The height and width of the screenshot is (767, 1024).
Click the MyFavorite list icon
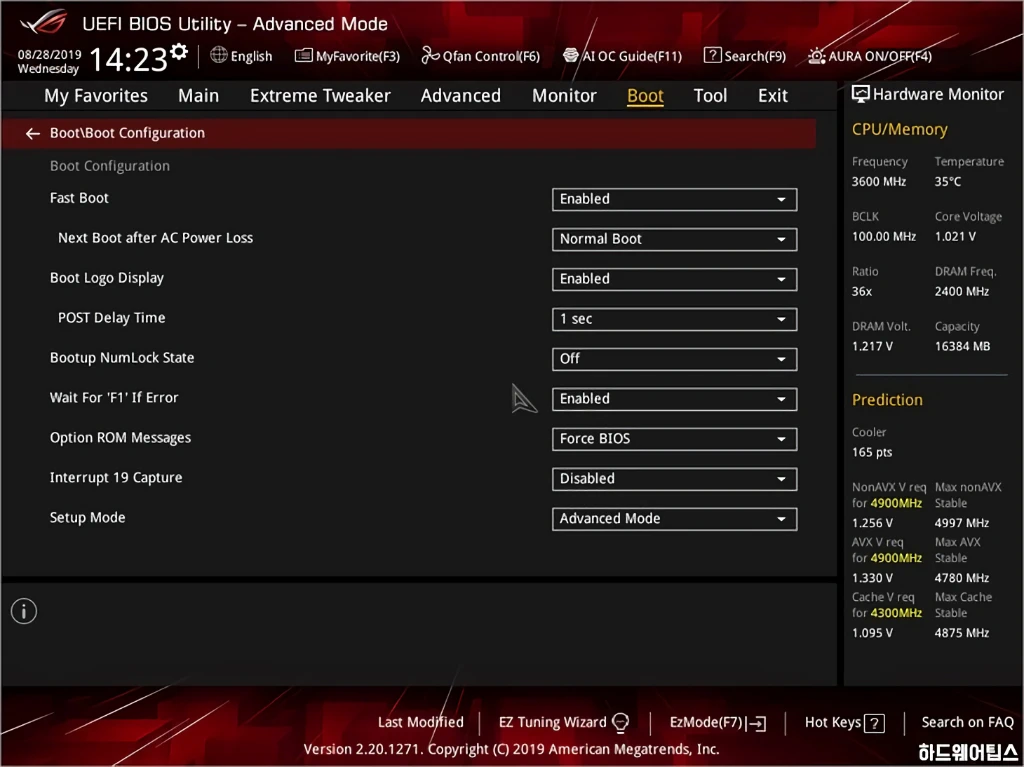coord(304,56)
